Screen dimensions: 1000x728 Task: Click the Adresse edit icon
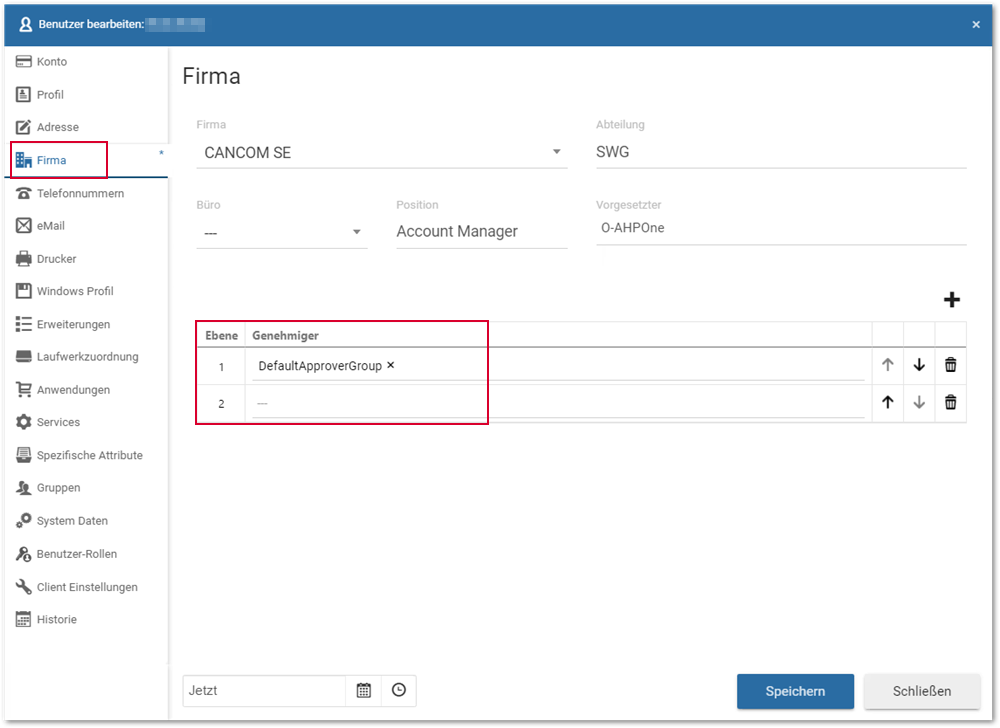pos(24,127)
